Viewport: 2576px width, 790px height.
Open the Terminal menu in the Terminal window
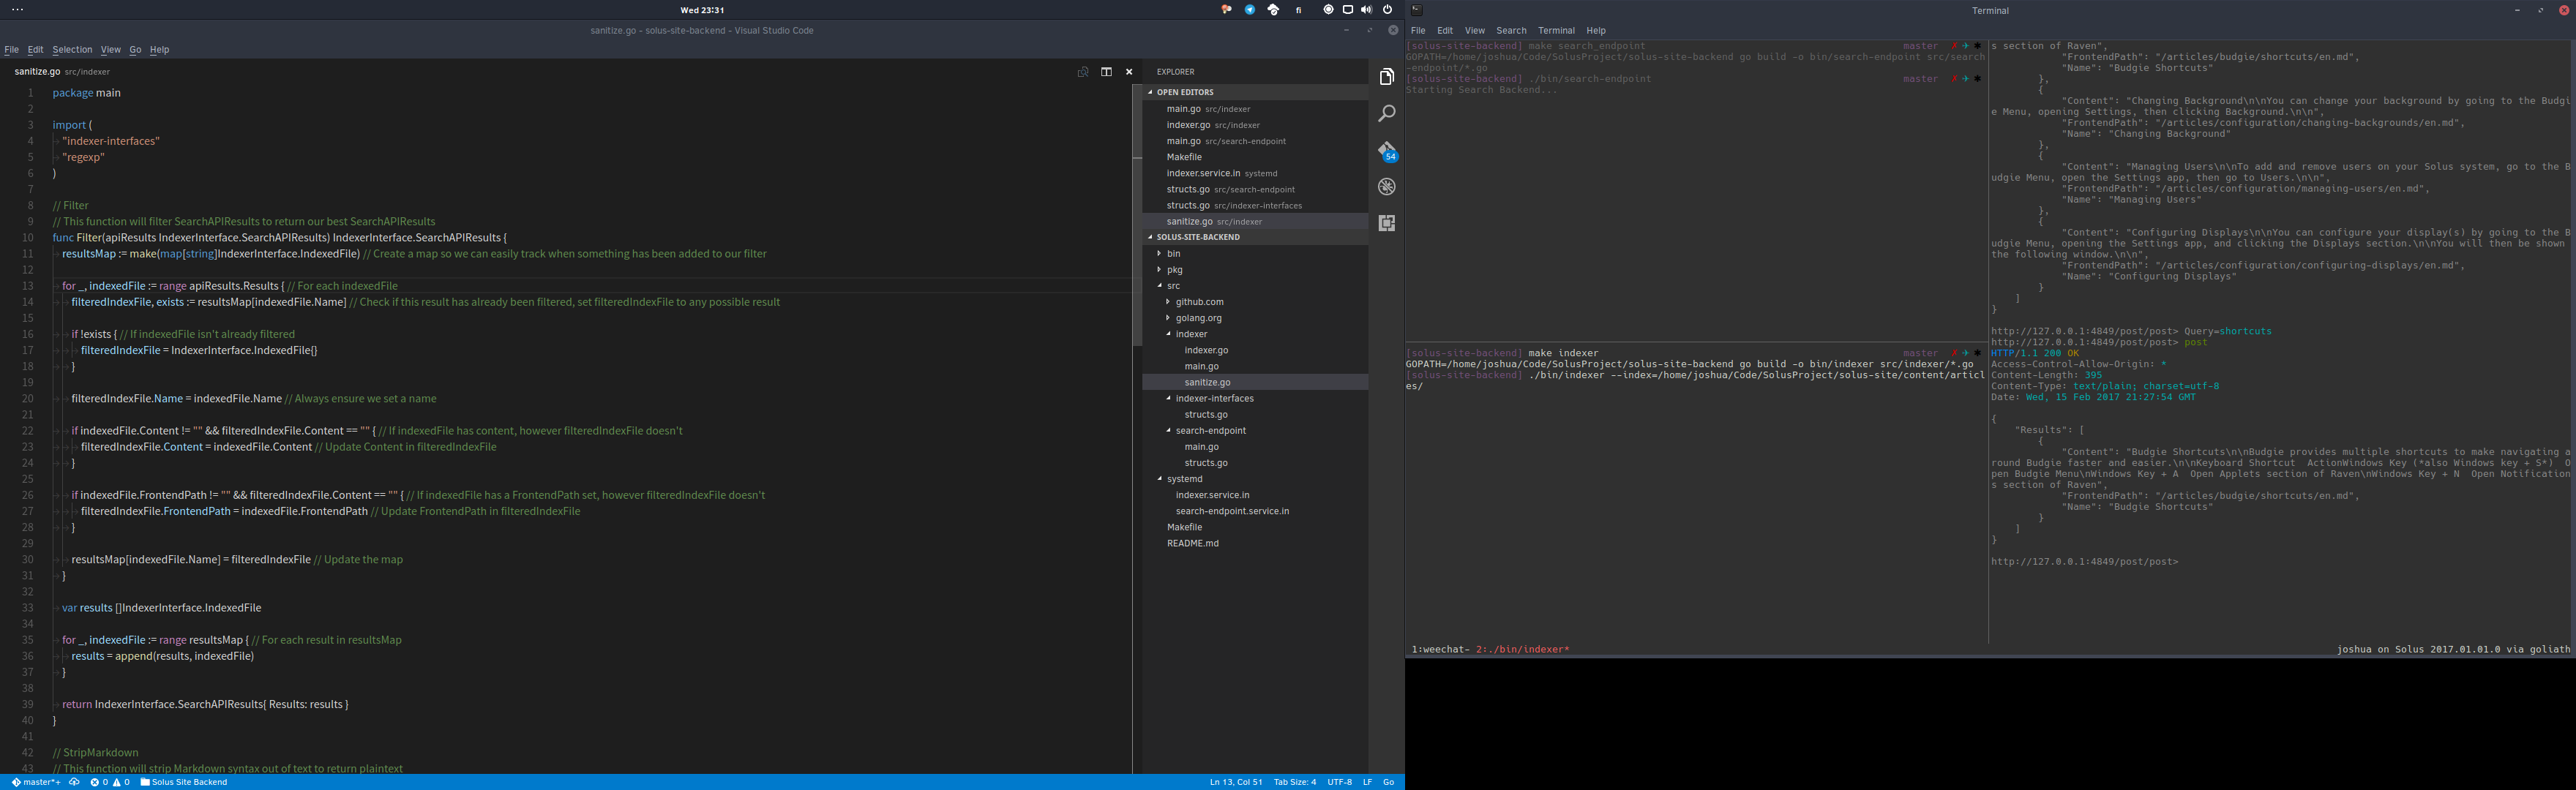tap(1556, 31)
